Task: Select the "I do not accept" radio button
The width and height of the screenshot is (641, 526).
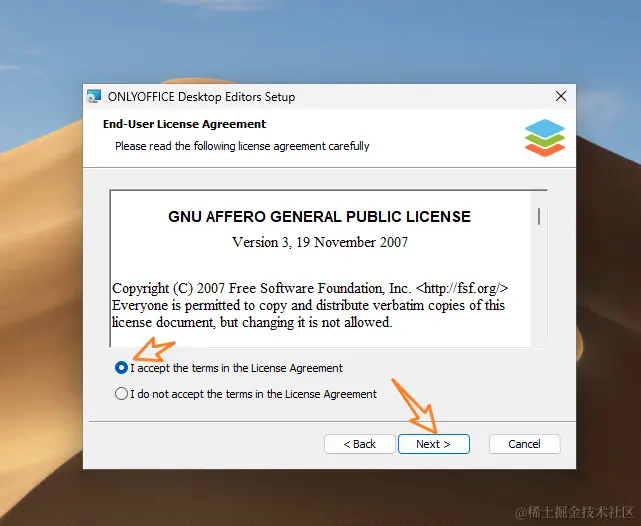Action: [x=121, y=394]
